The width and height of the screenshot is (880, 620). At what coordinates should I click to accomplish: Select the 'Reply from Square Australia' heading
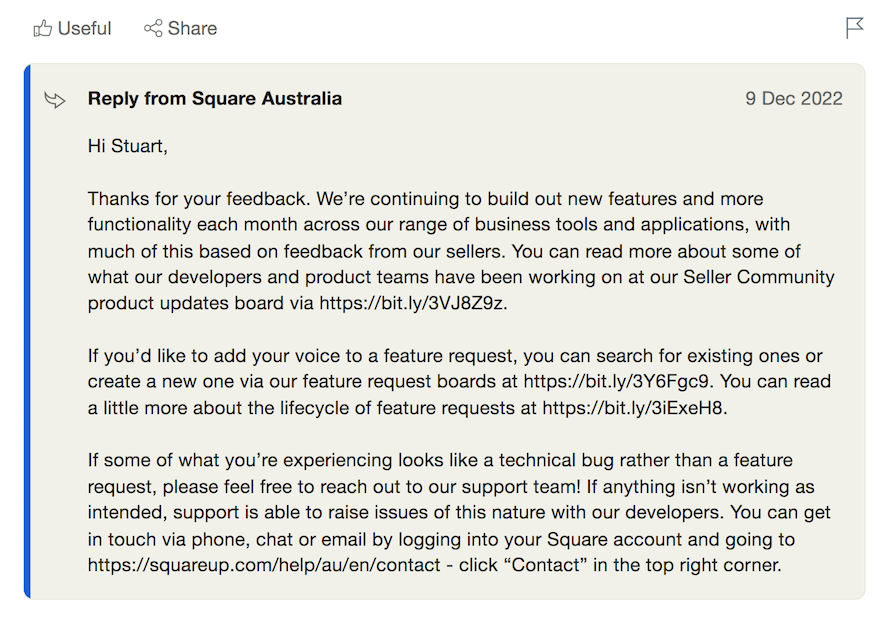(215, 98)
